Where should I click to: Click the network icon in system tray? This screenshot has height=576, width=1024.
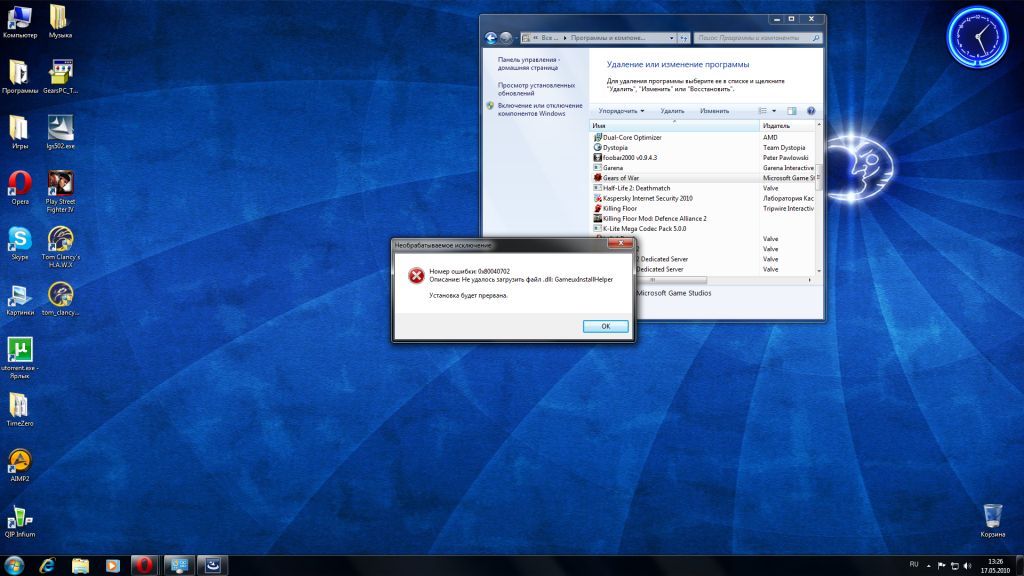pos(954,566)
